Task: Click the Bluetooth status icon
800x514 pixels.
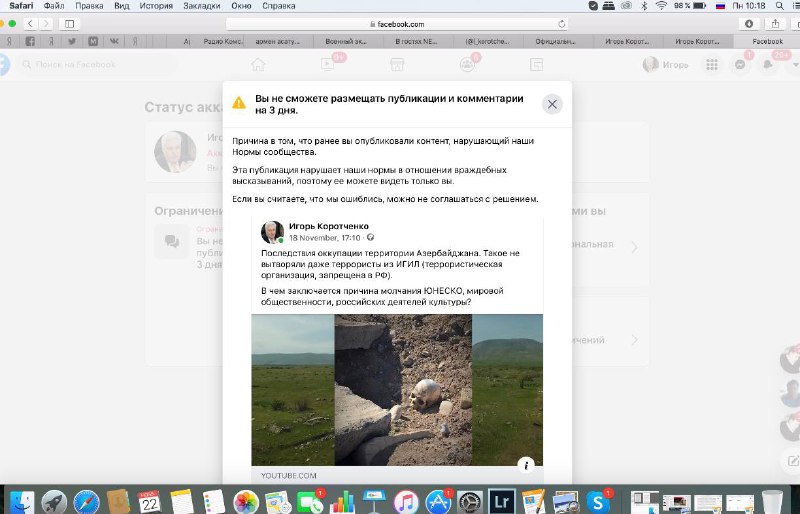Action: point(644,6)
